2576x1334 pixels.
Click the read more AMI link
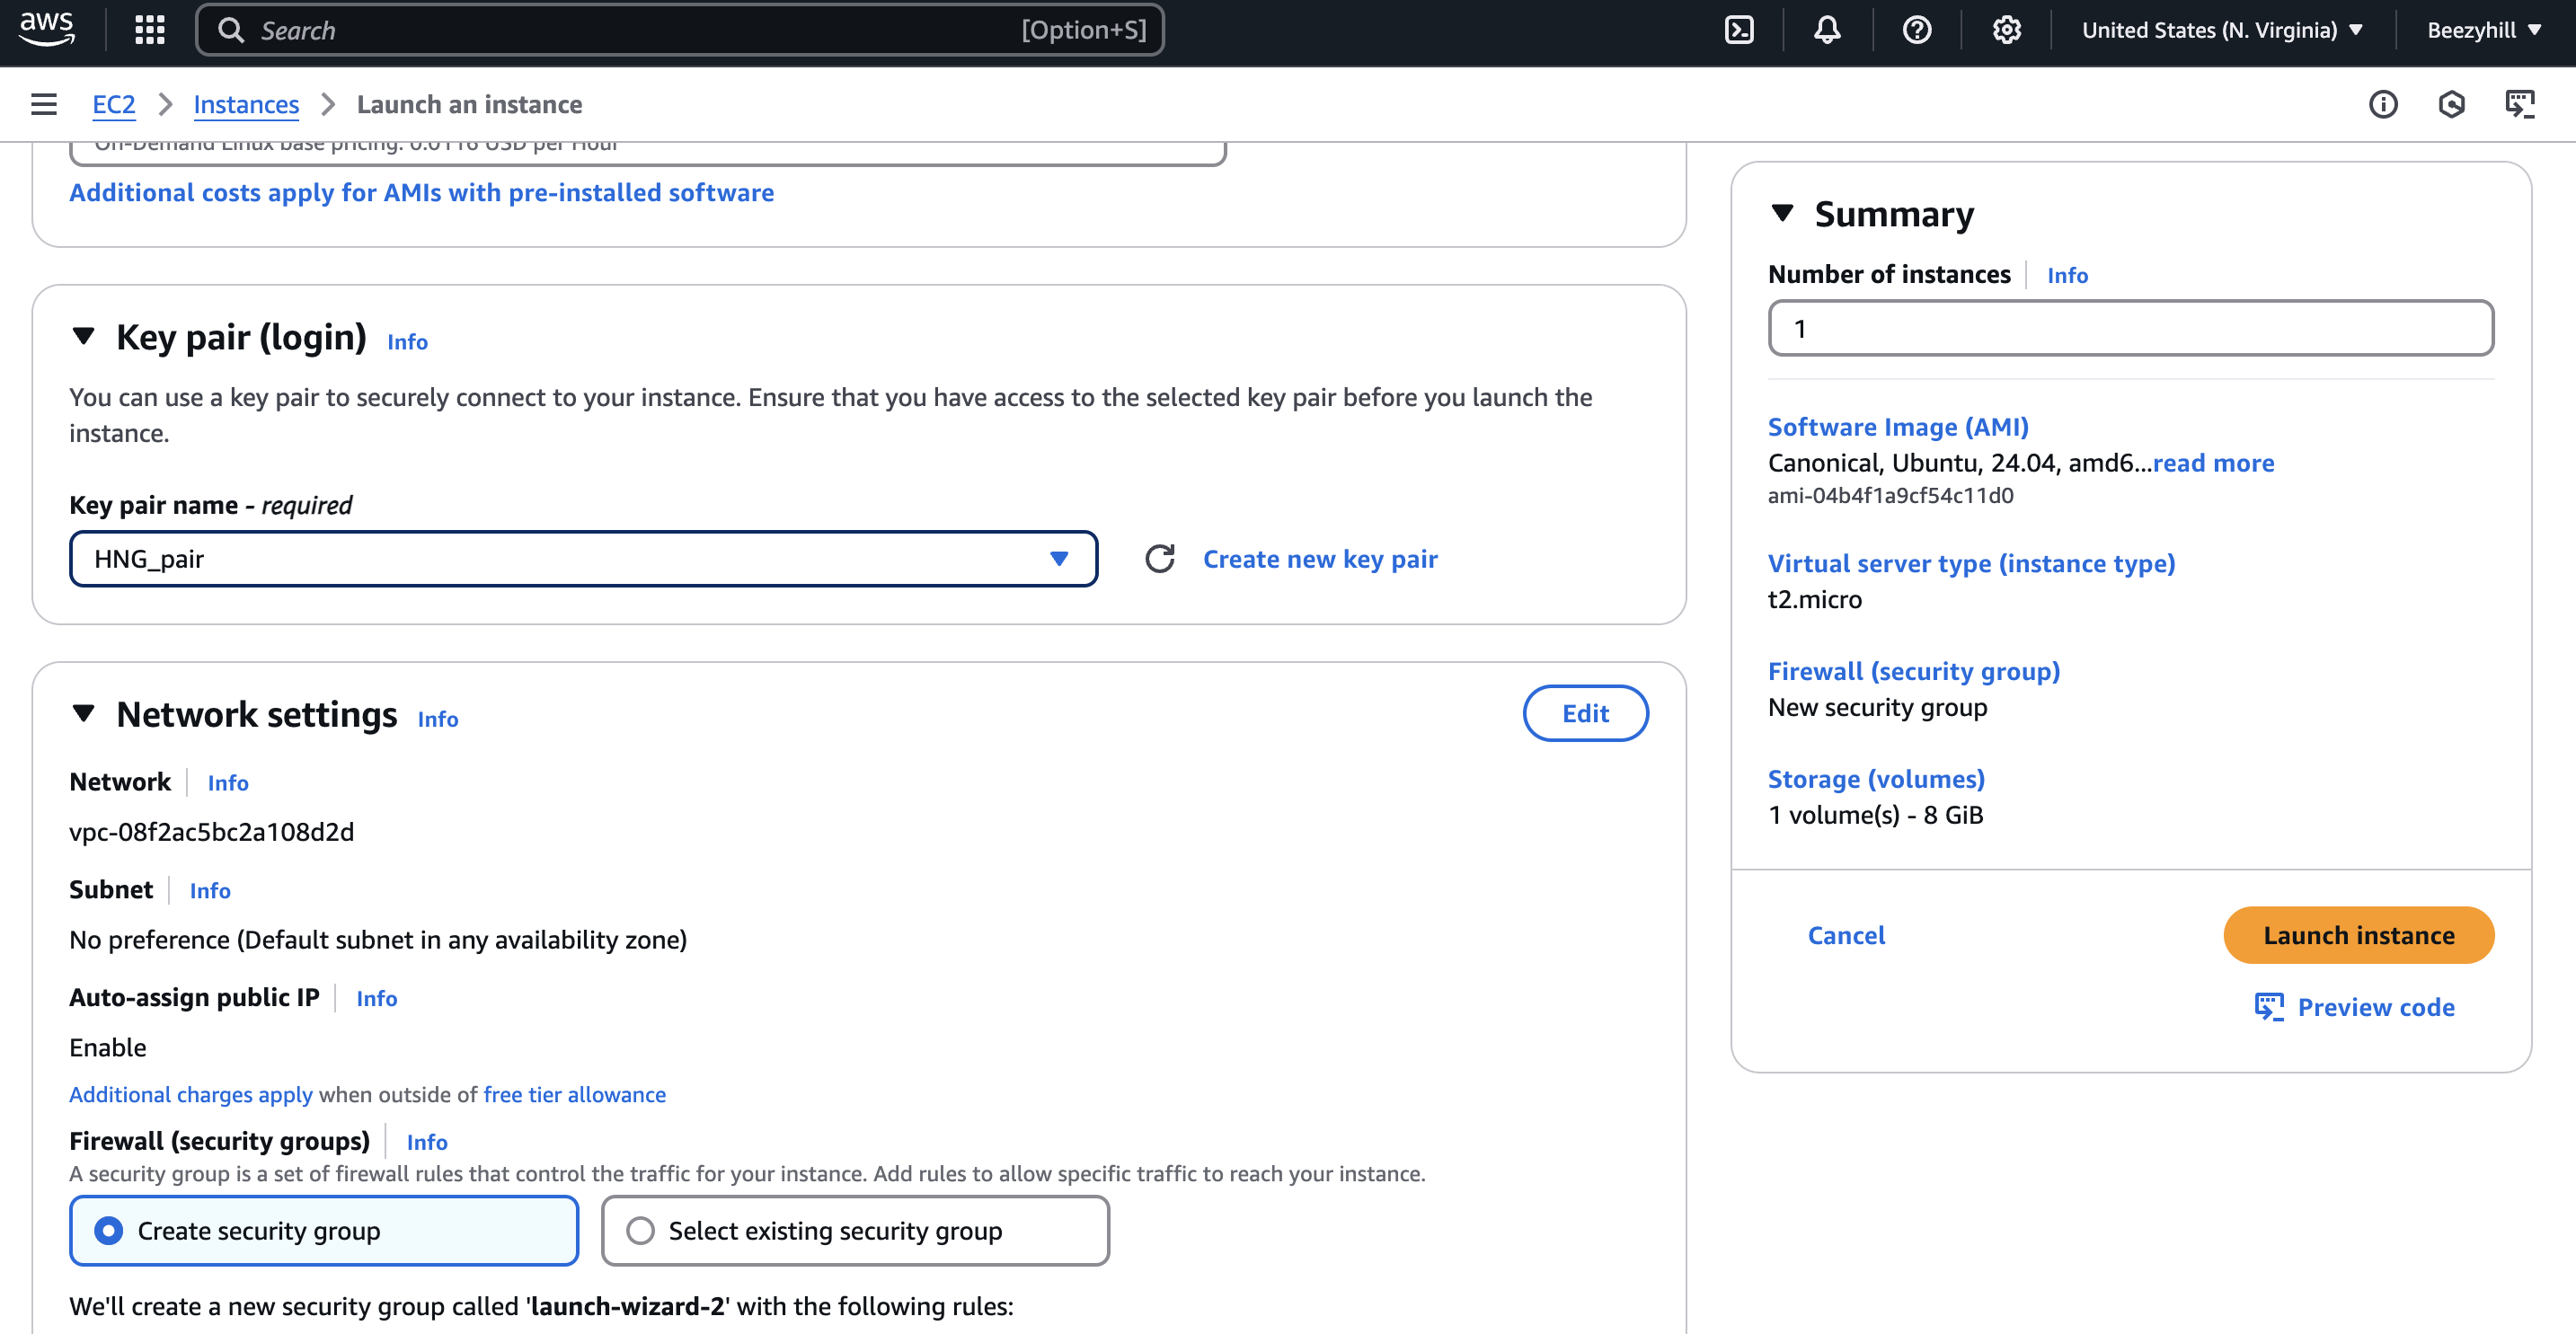click(2213, 462)
